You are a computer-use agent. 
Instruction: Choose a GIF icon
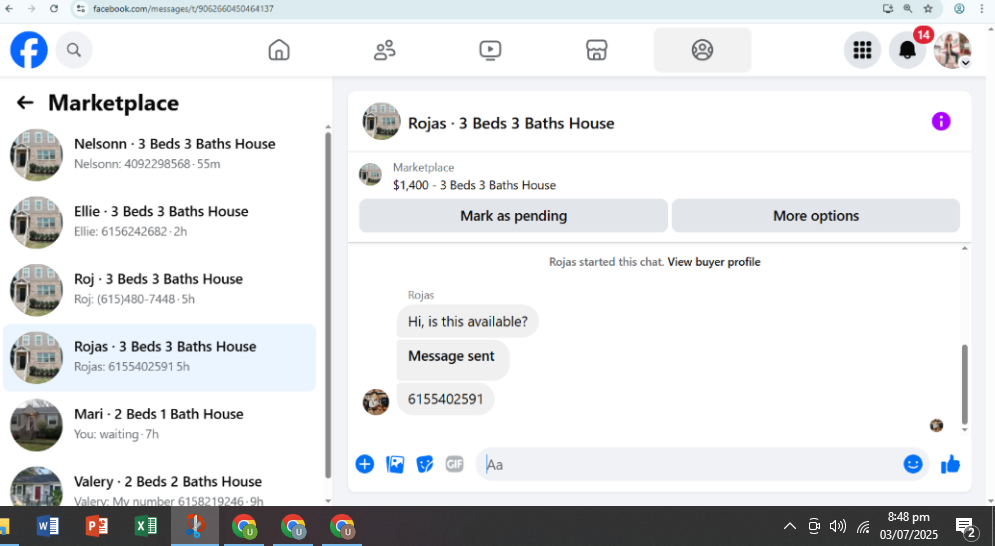(x=454, y=464)
